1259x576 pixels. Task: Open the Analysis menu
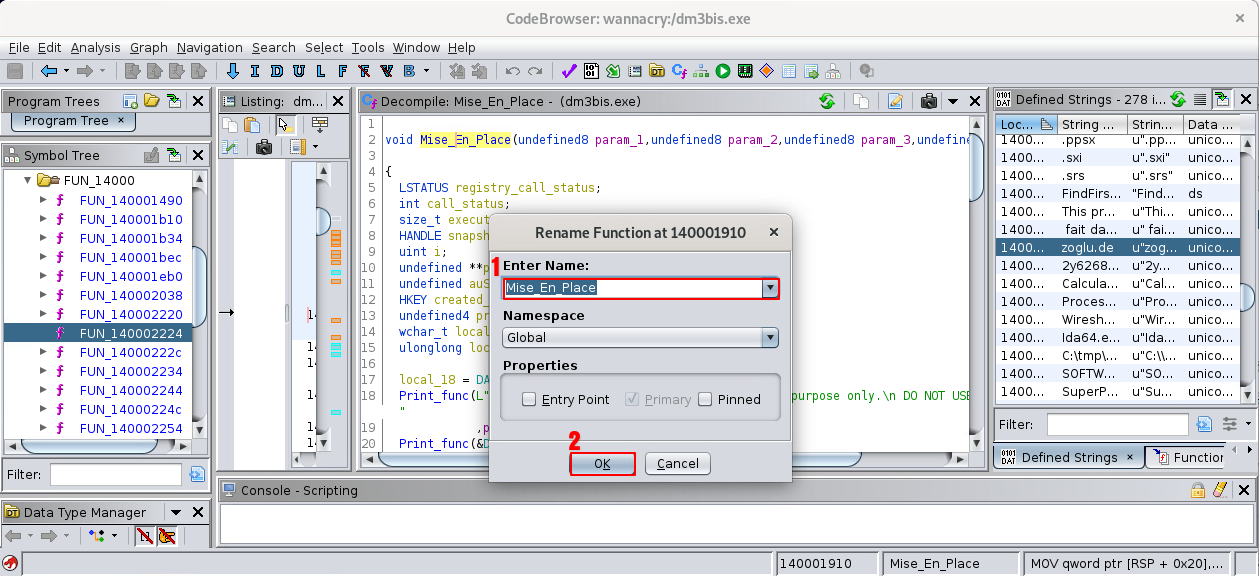(95, 47)
